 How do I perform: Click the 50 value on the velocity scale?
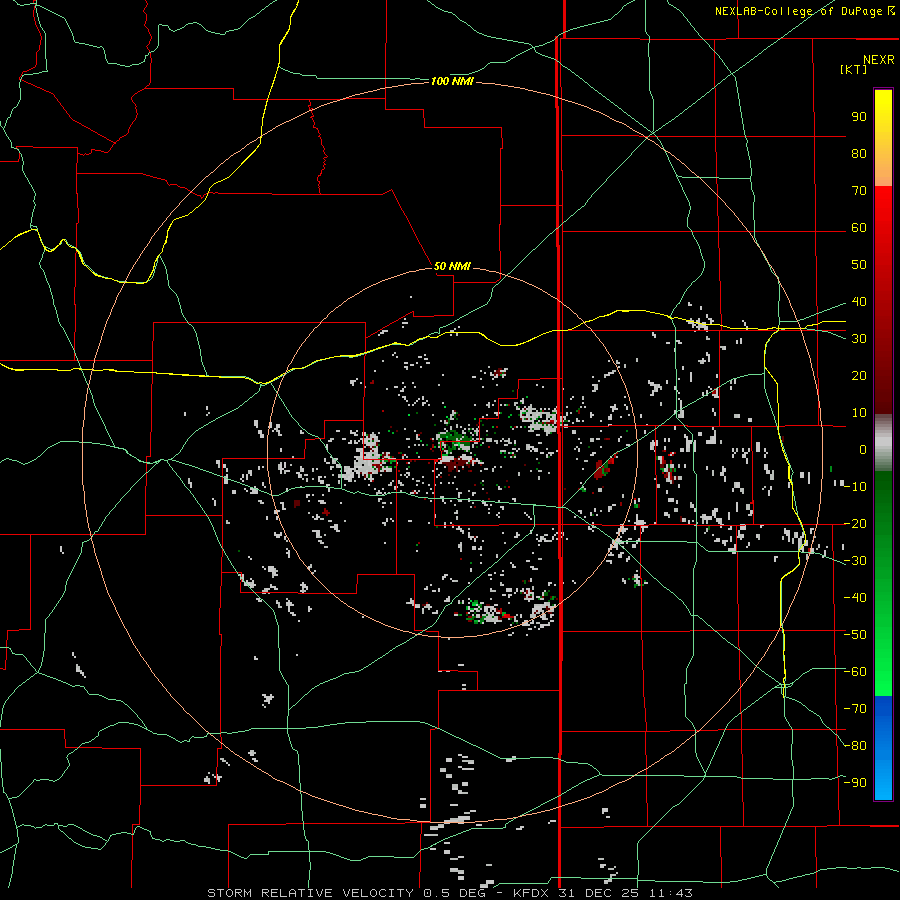click(x=859, y=265)
